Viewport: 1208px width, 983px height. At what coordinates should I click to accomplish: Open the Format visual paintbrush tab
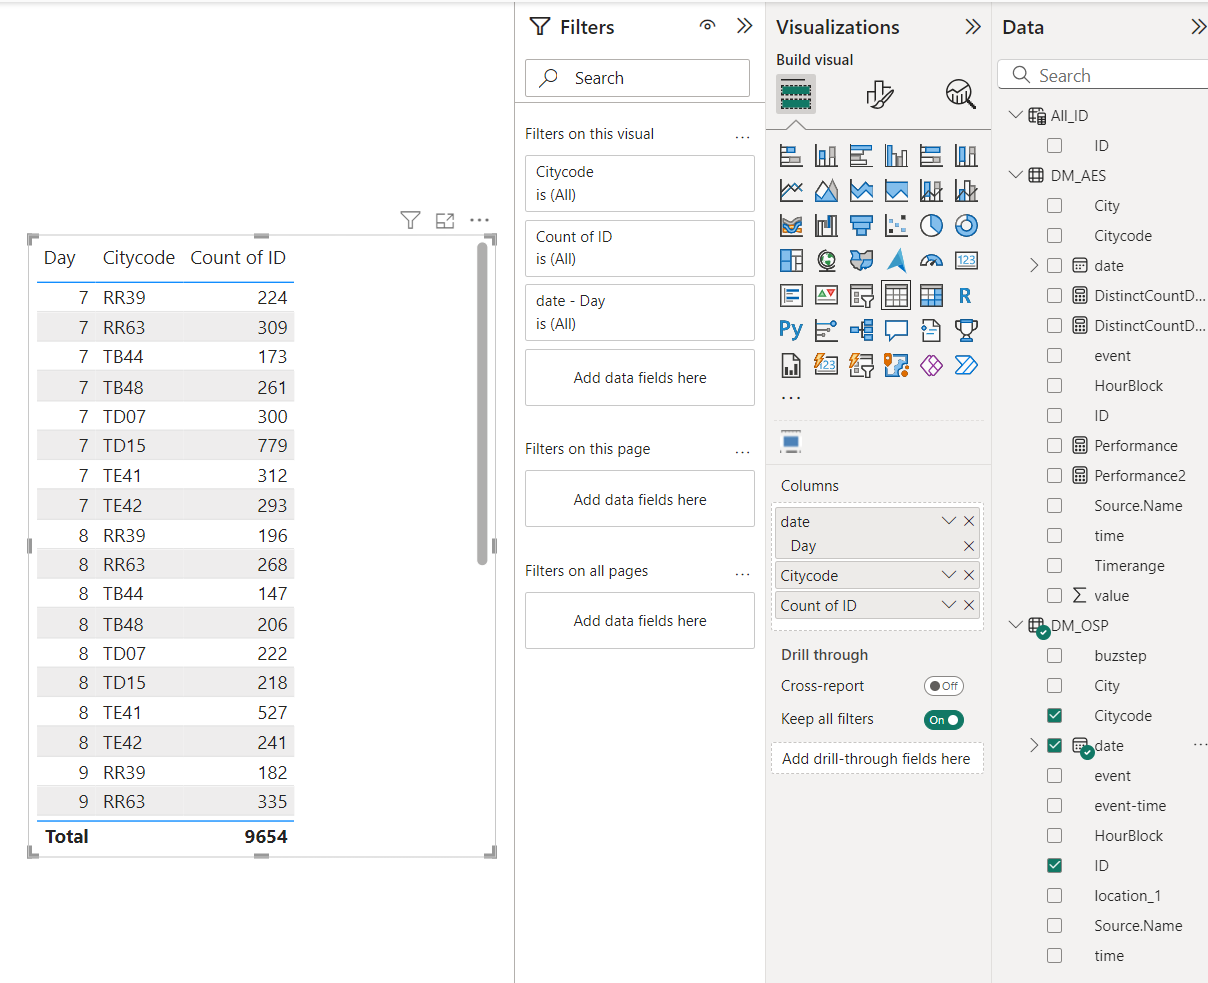(x=879, y=95)
